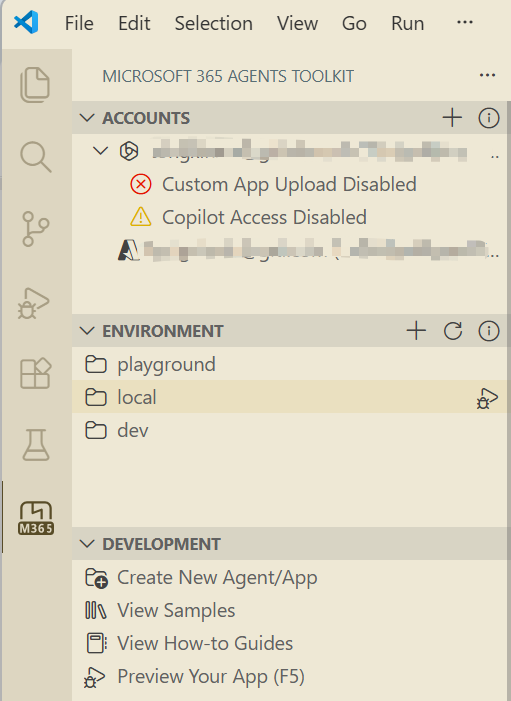Click View How-to Guides
The image size is (511, 701).
click(205, 643)
